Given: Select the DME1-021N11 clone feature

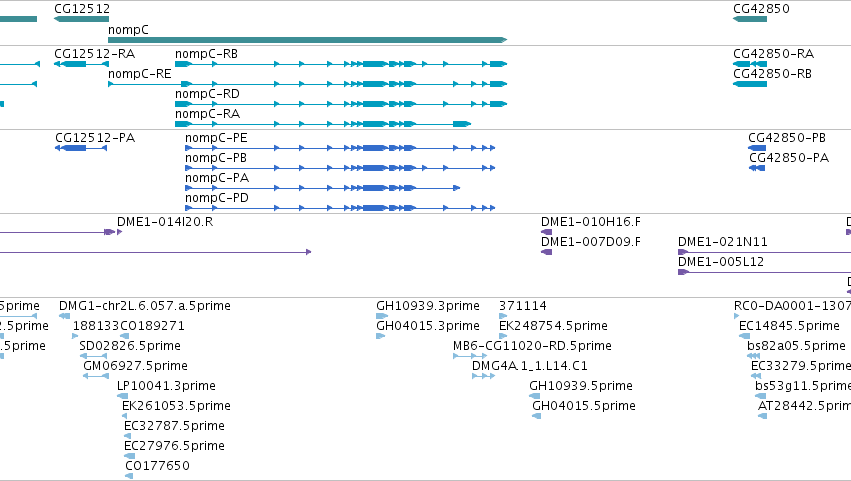Looking at the screenshot, I should click(x=764, y=252).
